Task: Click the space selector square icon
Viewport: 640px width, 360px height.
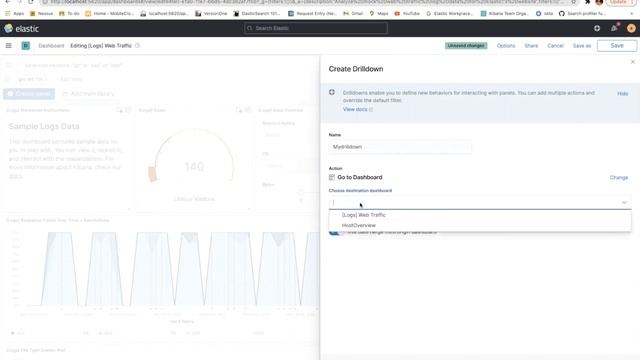Action: pos(26,46)
